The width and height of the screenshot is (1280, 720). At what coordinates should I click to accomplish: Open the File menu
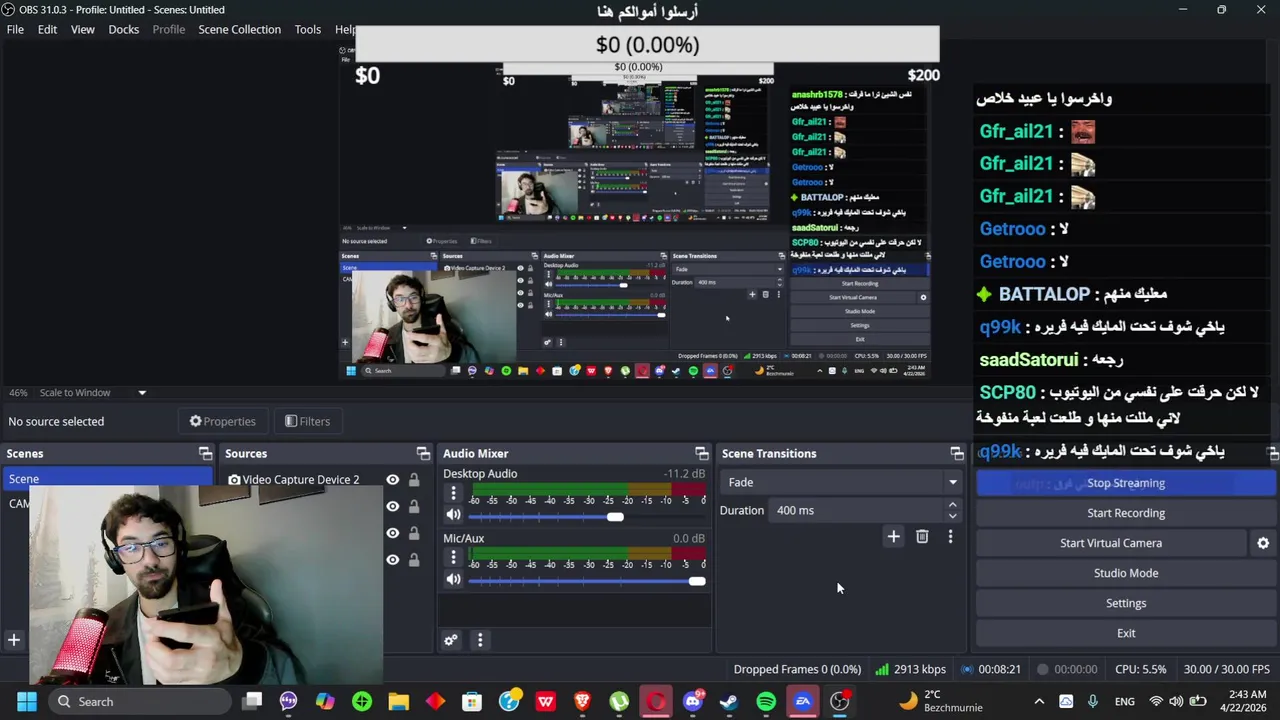[15, 29]
